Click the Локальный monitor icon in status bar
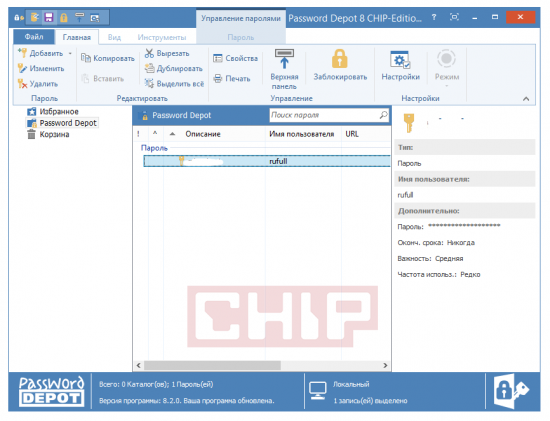 (x=318, y=391)
